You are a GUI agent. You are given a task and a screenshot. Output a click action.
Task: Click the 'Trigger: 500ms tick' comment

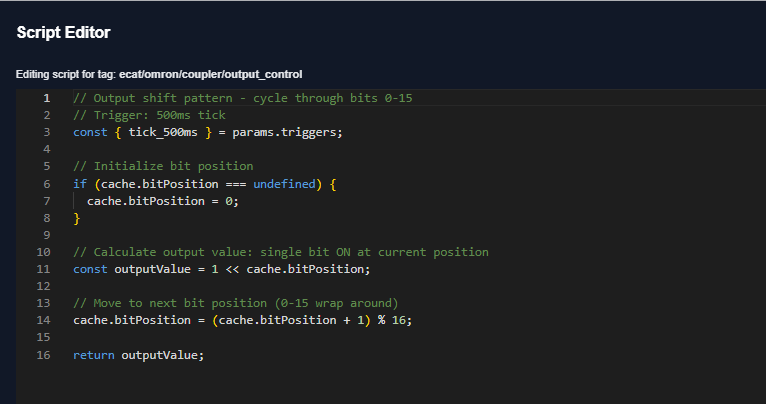pos(159,115)
